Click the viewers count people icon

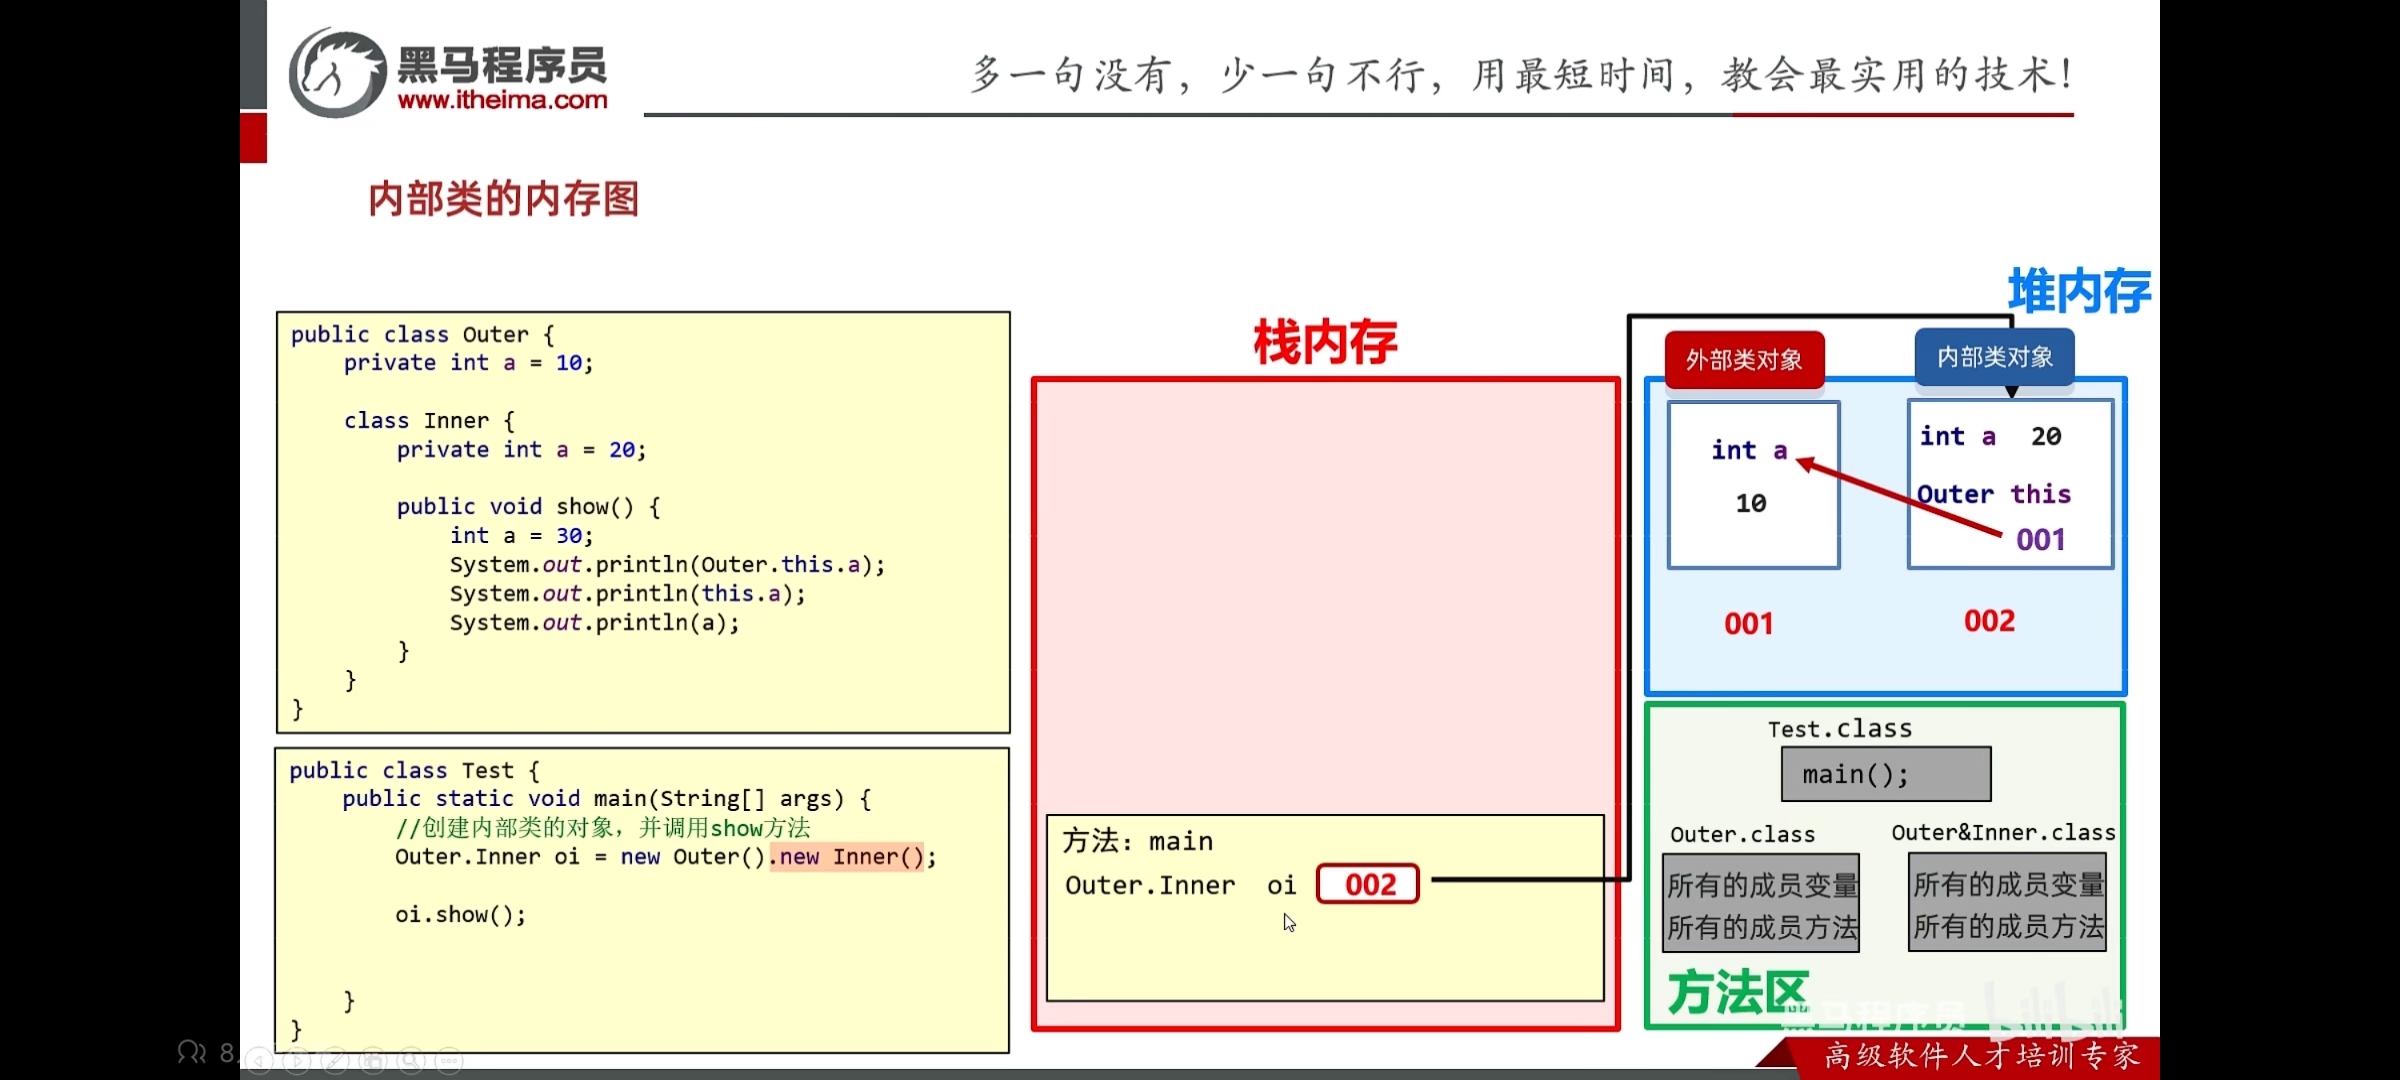click(x=191, y=1051)
